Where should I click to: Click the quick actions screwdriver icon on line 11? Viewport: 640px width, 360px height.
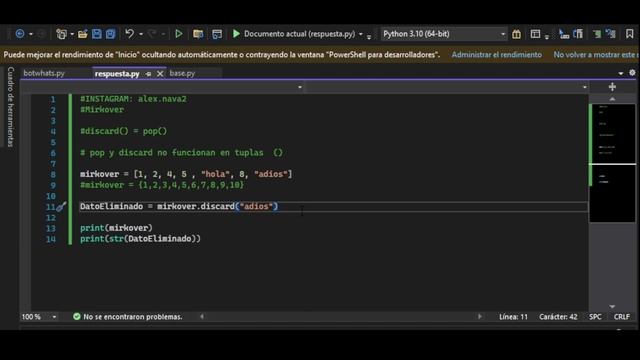61,207
